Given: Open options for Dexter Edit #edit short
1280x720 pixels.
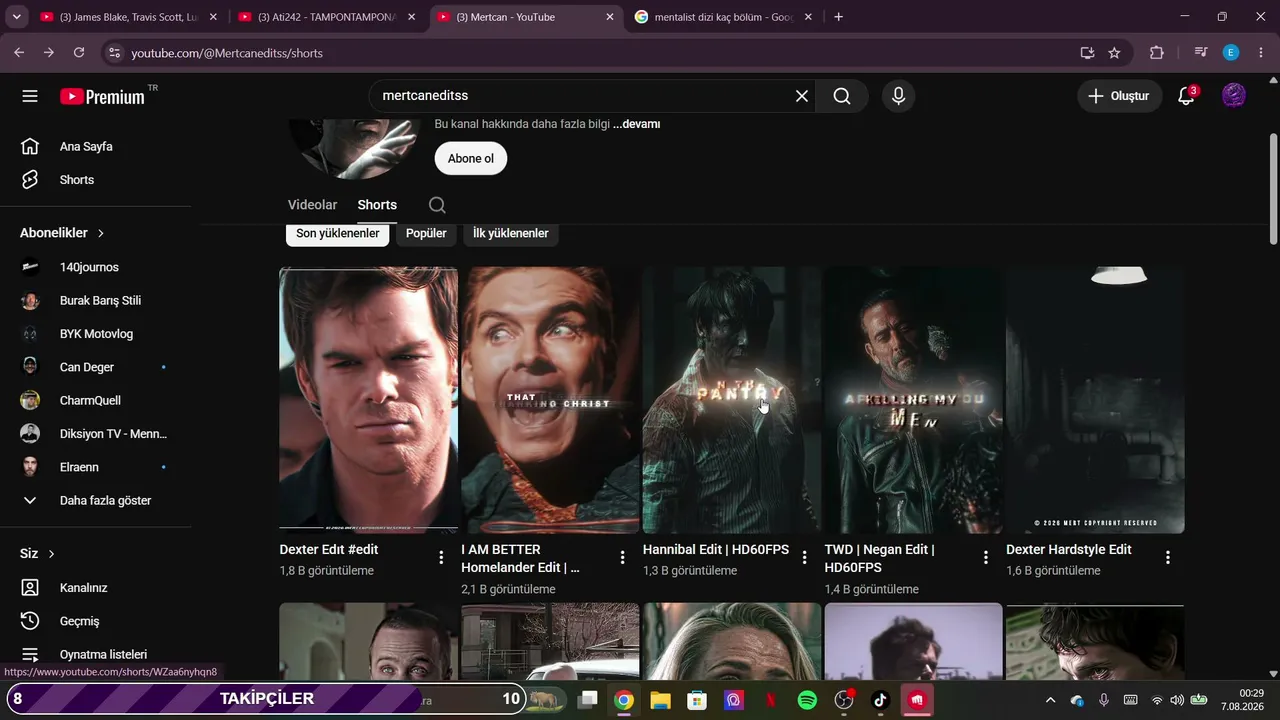Looking at the screenshot, I should [x=441, y=558].
